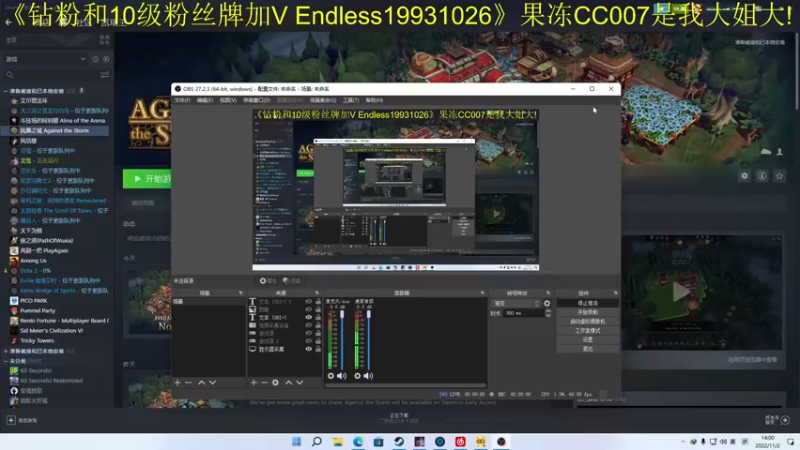Open Windows Start menu
The width and height of the screenshot is (800, 450).
[x=296, y=441]
